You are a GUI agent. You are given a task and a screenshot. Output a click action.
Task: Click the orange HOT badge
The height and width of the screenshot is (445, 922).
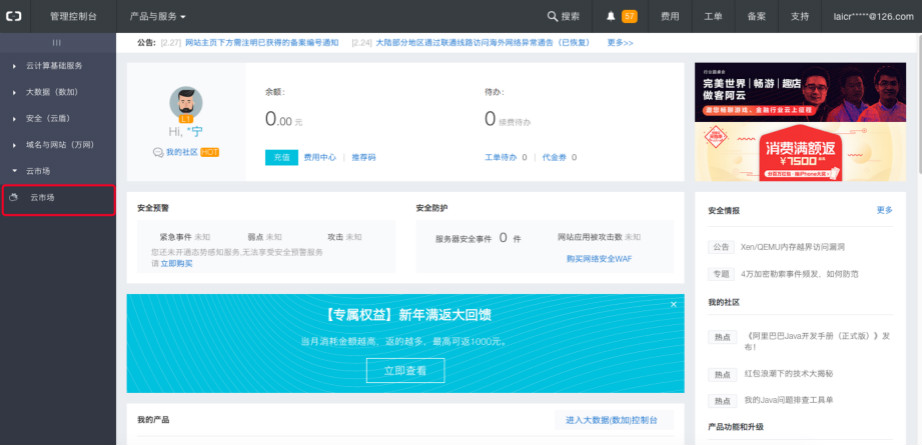(x=209, y=152)
